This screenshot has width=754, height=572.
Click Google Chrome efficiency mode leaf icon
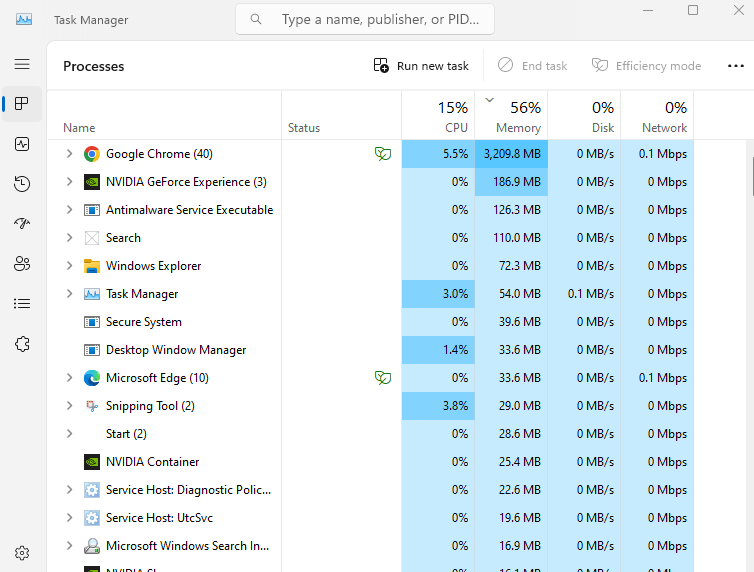(383, 154)
